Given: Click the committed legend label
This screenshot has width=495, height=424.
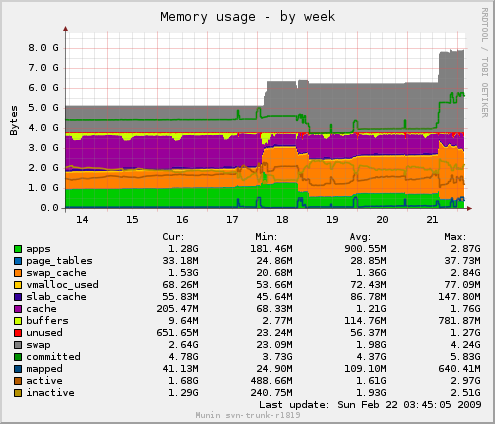Looking at the screenshot, I should (53, 357).
